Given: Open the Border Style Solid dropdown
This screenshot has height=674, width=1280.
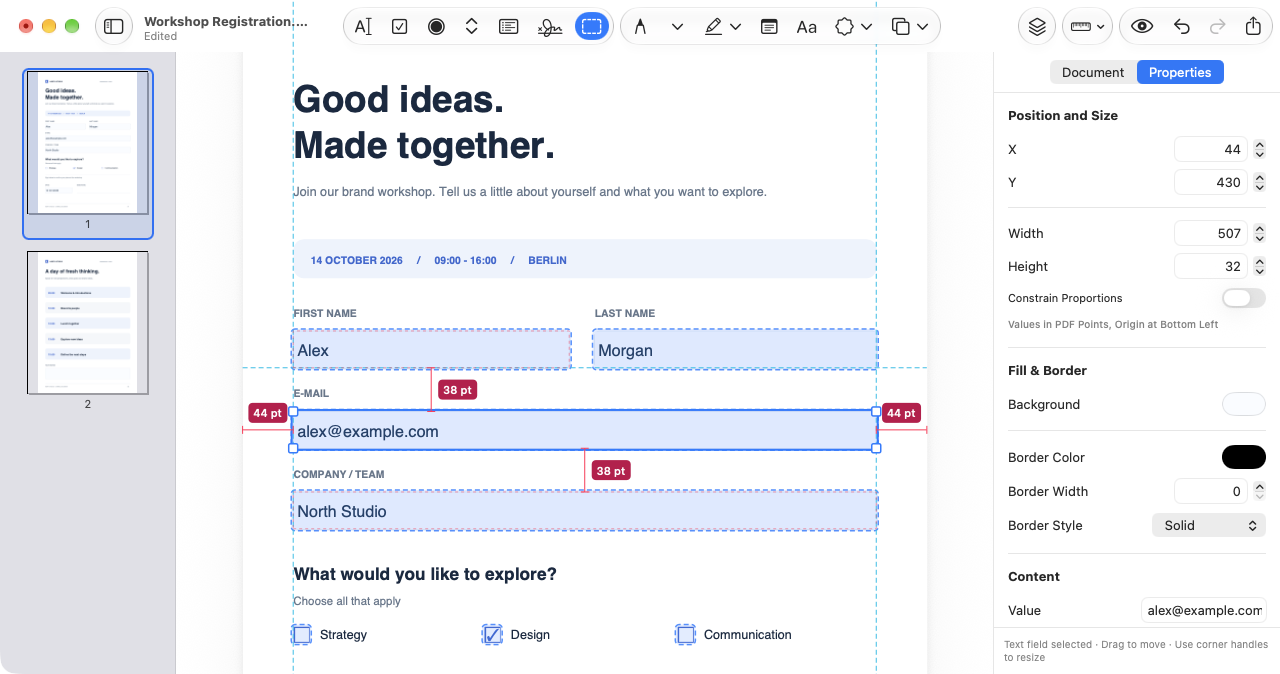Looking at the screenshot, I should (x=1209, y=525).
